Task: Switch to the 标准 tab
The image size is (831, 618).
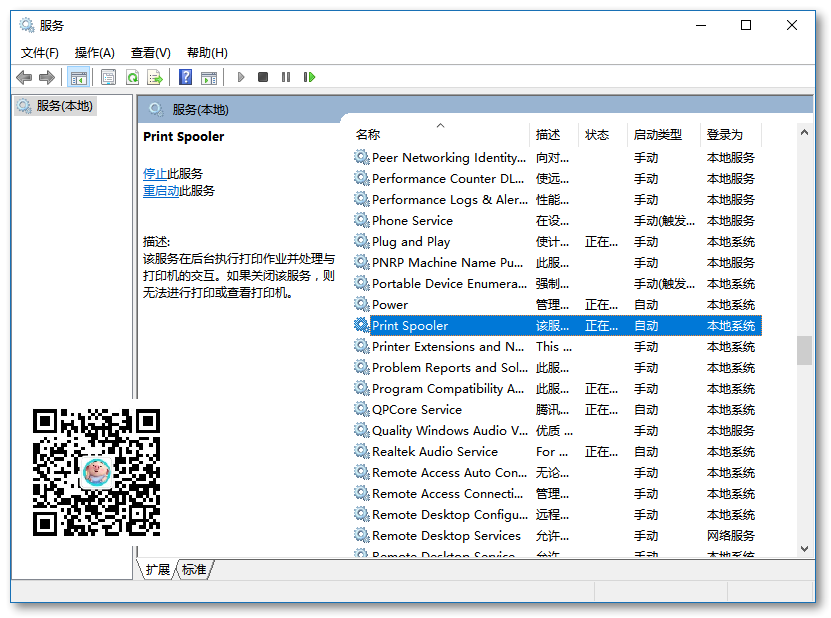Action: tap(195, 569)
